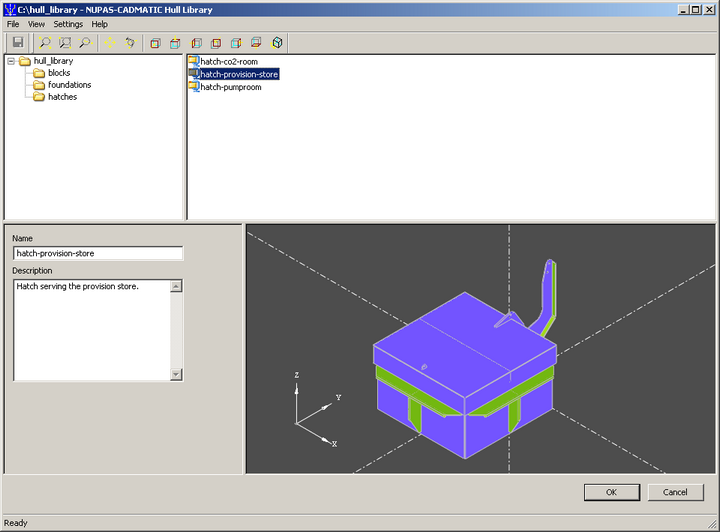
Task: Click into the Name text field
Action: click(97, 254)
